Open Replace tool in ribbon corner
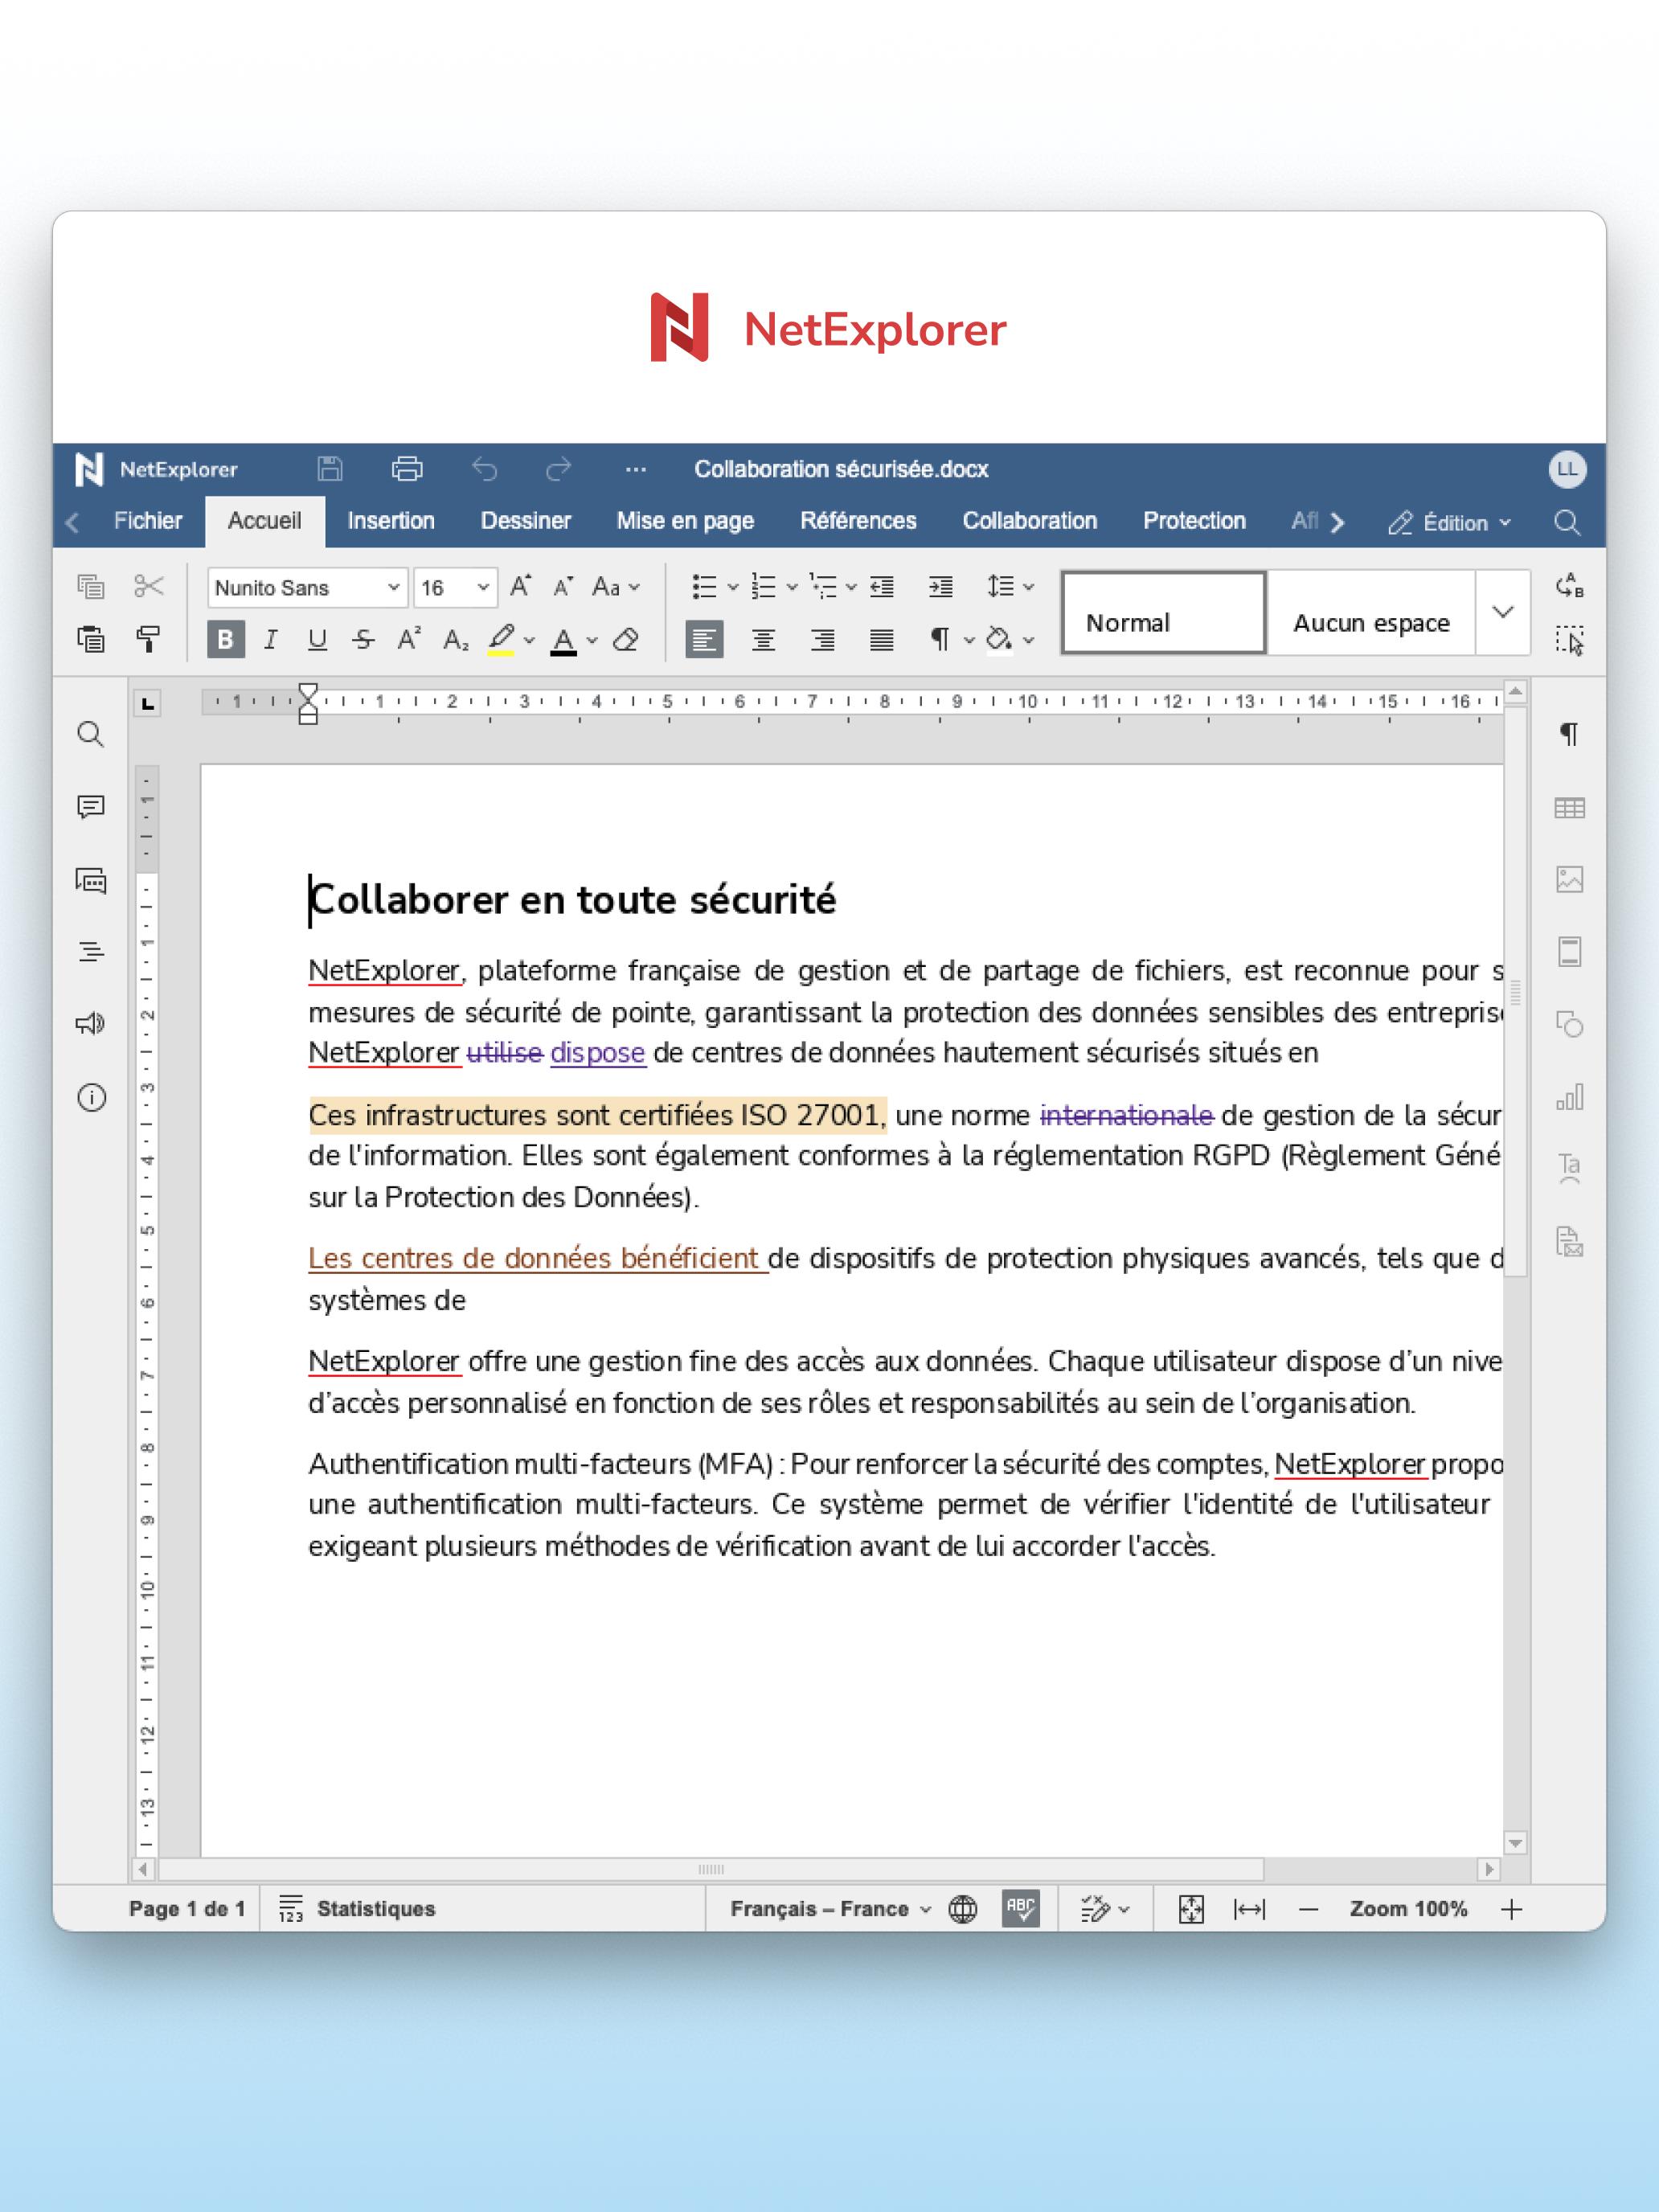1659x2212 pixels. point(1569,586)
